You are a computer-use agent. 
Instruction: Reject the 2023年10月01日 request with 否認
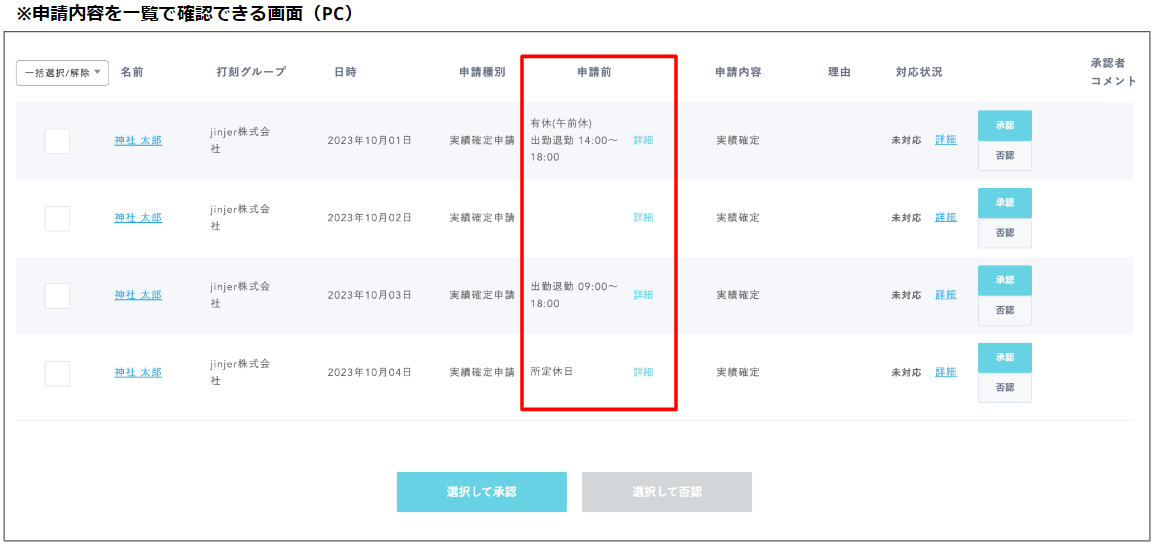pyautogui.click(x=1004, y=156)
